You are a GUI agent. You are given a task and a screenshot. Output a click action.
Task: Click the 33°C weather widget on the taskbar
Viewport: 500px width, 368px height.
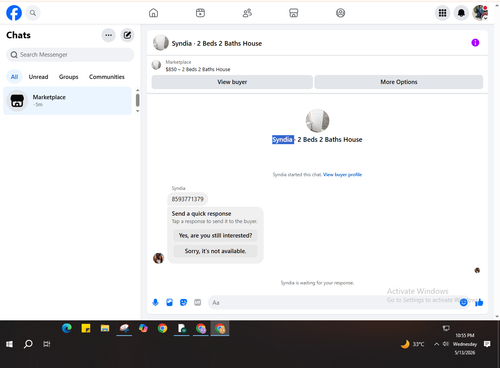412,344
